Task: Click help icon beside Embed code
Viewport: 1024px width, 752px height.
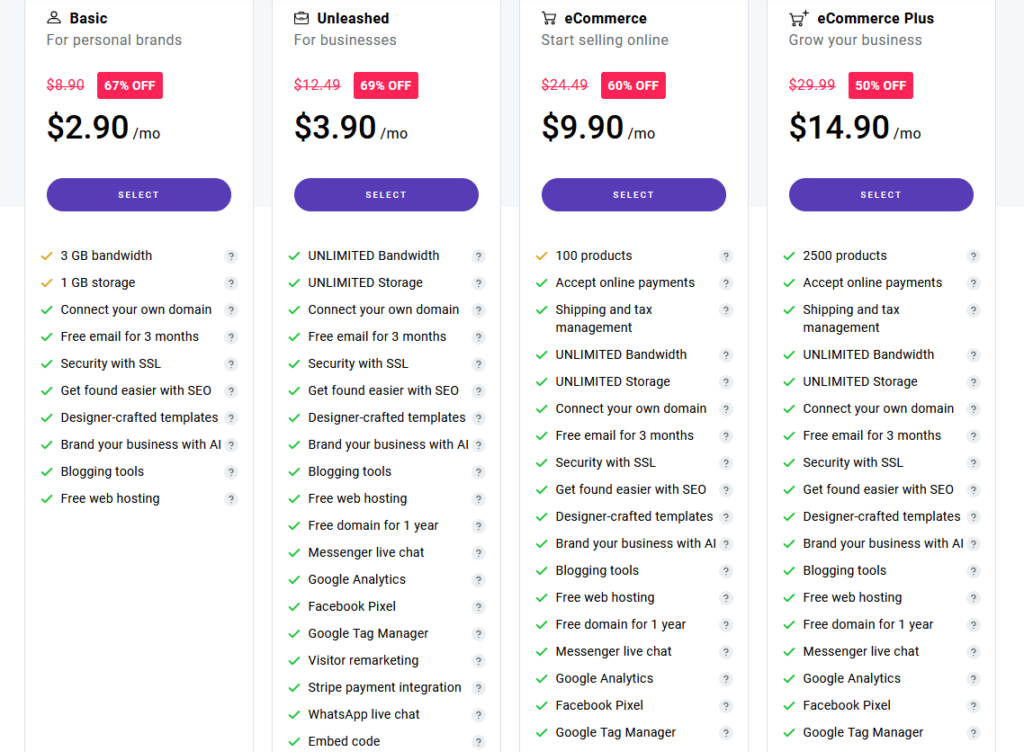Action: pyautogui.click(x=479, y=742)
